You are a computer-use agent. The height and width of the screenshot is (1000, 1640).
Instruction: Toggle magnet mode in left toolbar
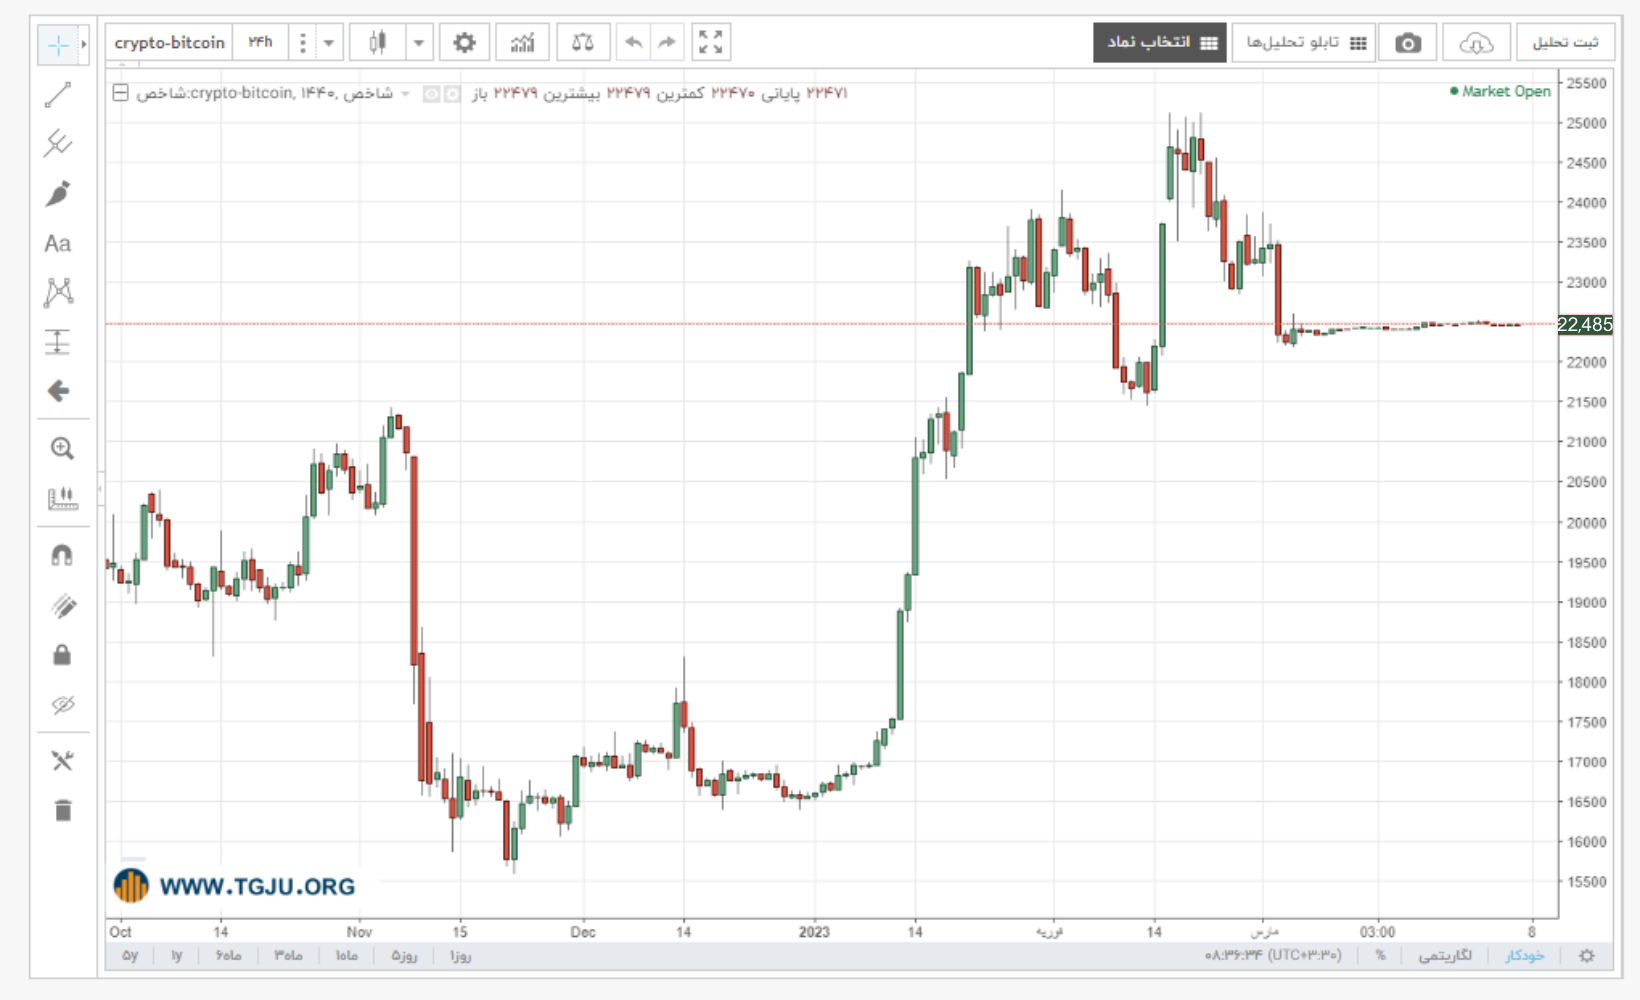pos(62,555)
